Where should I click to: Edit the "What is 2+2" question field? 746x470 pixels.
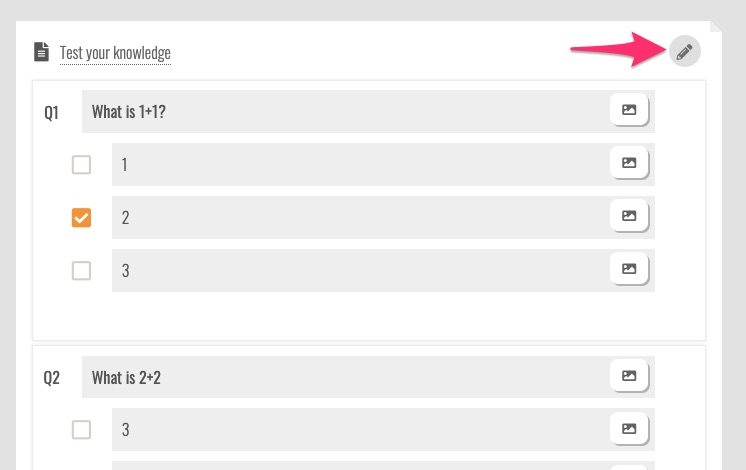[340, 378]
